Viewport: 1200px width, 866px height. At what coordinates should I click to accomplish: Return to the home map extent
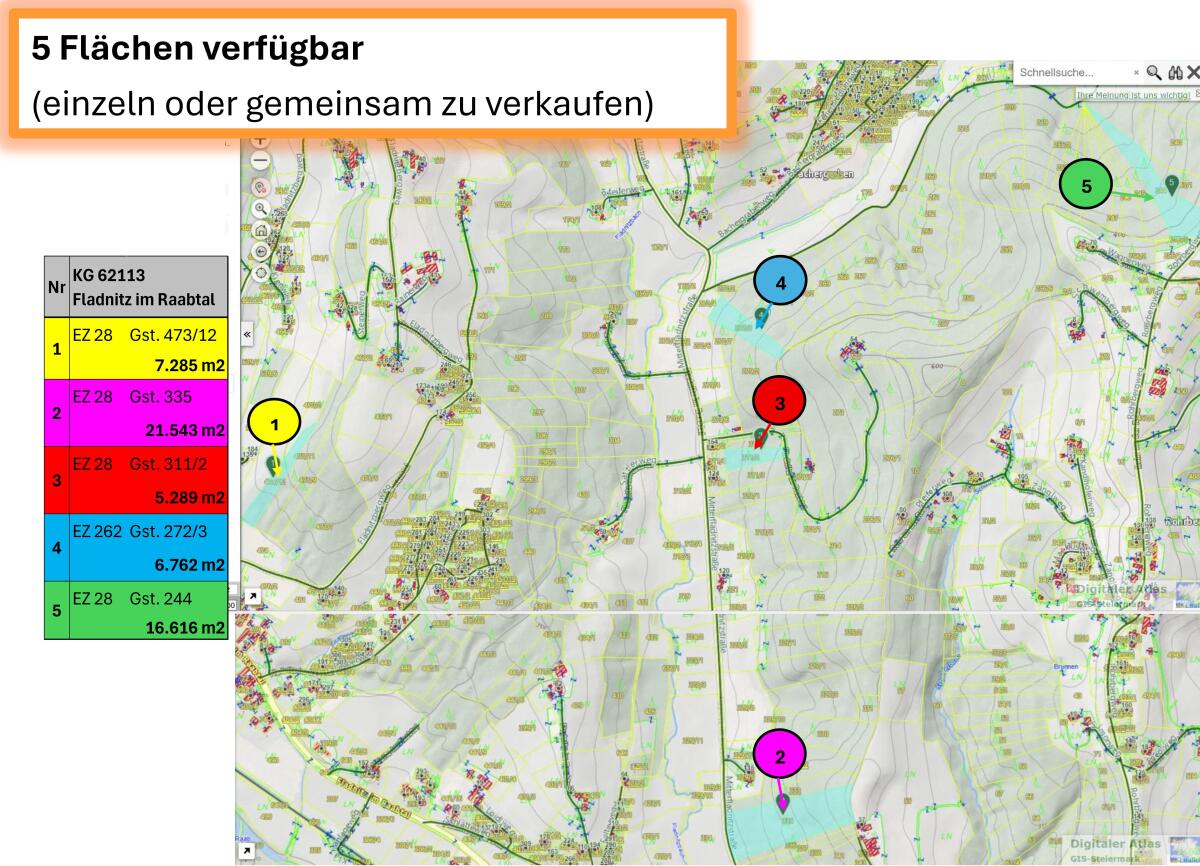click(x=260, y=231)
